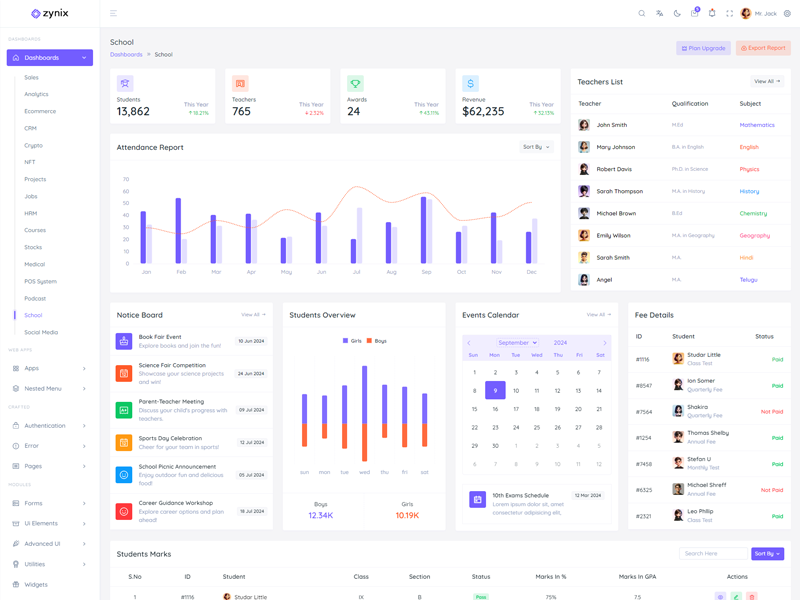The height and width of the screenshot is (600, 800).
Task: Open the September month dropdown in calendar
Action: (x=517, y=343)
